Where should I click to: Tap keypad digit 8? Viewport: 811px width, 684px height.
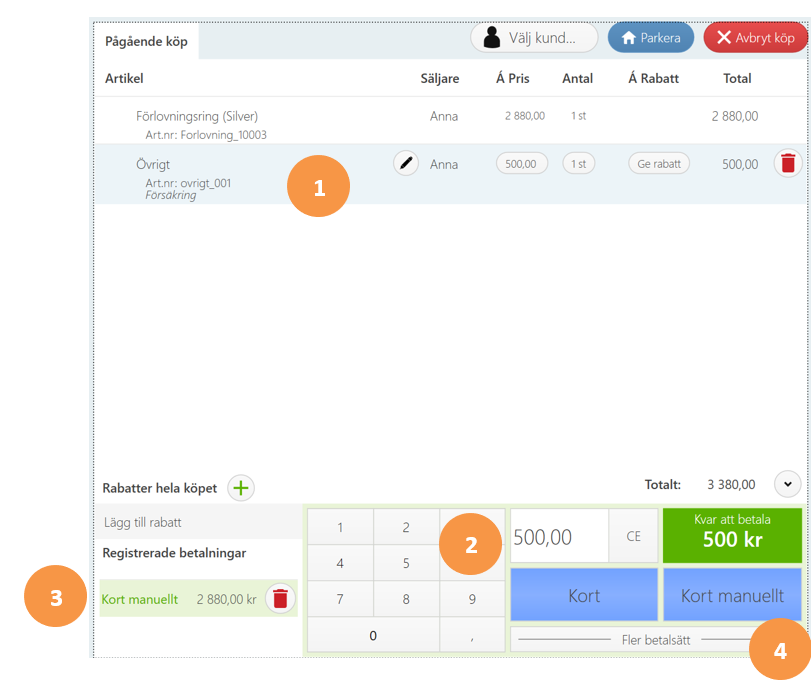tap(407, 599)
